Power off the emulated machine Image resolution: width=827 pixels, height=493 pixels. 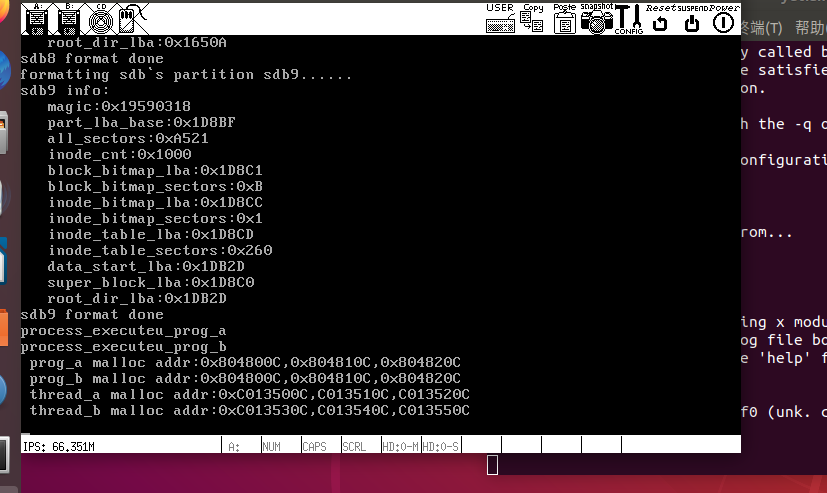(x=723, y=18)
